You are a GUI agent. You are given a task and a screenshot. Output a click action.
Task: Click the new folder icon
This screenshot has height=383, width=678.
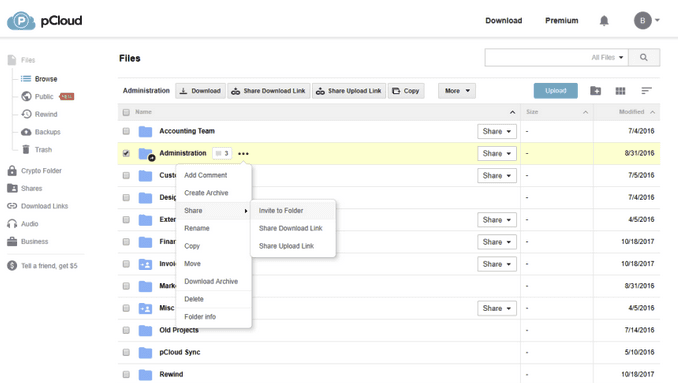pos(595,91)
